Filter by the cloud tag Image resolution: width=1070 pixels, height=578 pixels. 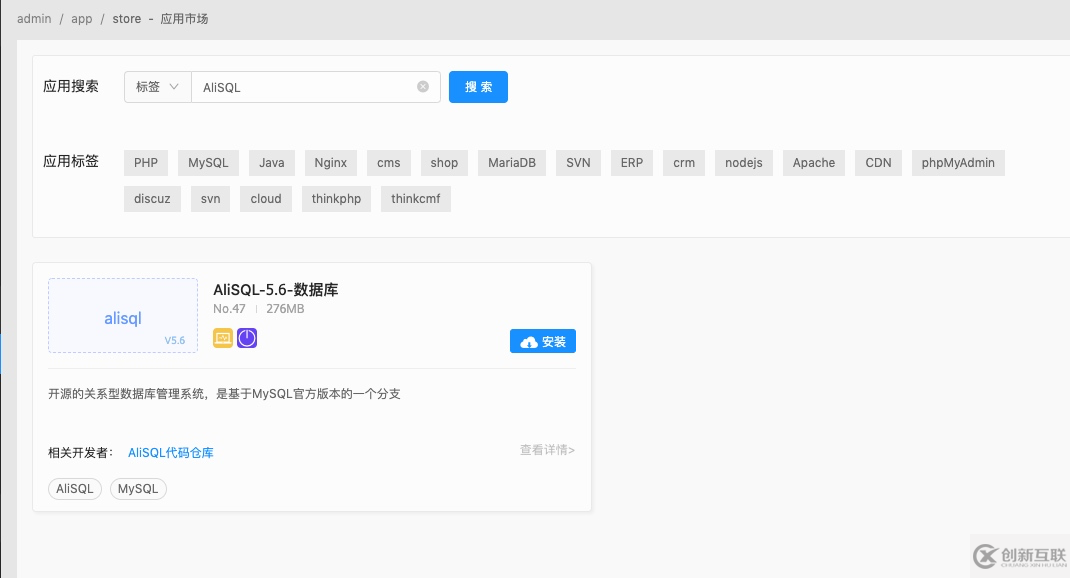pyautogui.click(x=266, y=199)
